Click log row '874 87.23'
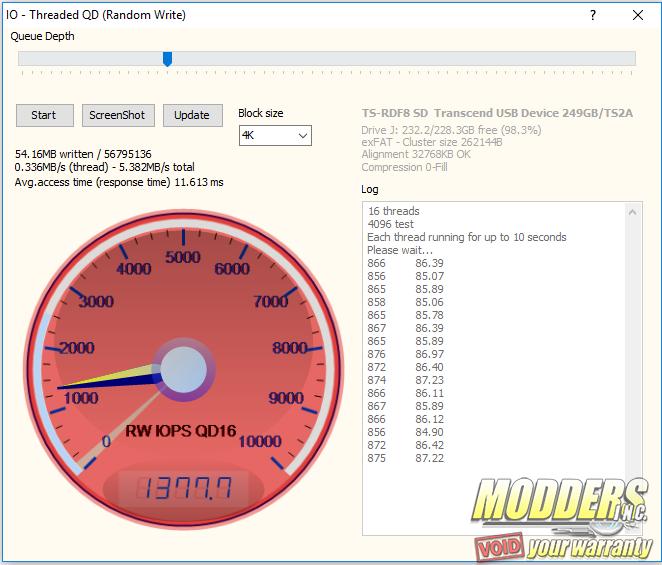 coord(405,380)
